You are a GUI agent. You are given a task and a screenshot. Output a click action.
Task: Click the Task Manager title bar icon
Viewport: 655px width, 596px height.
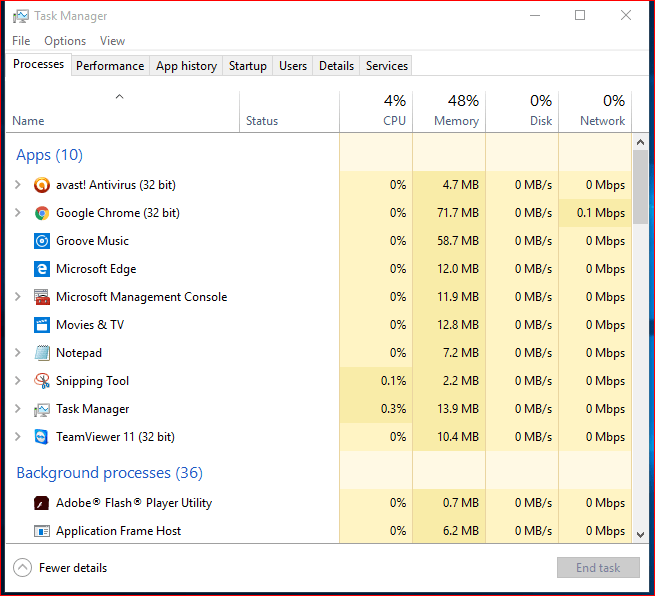[x=20, y=16]
